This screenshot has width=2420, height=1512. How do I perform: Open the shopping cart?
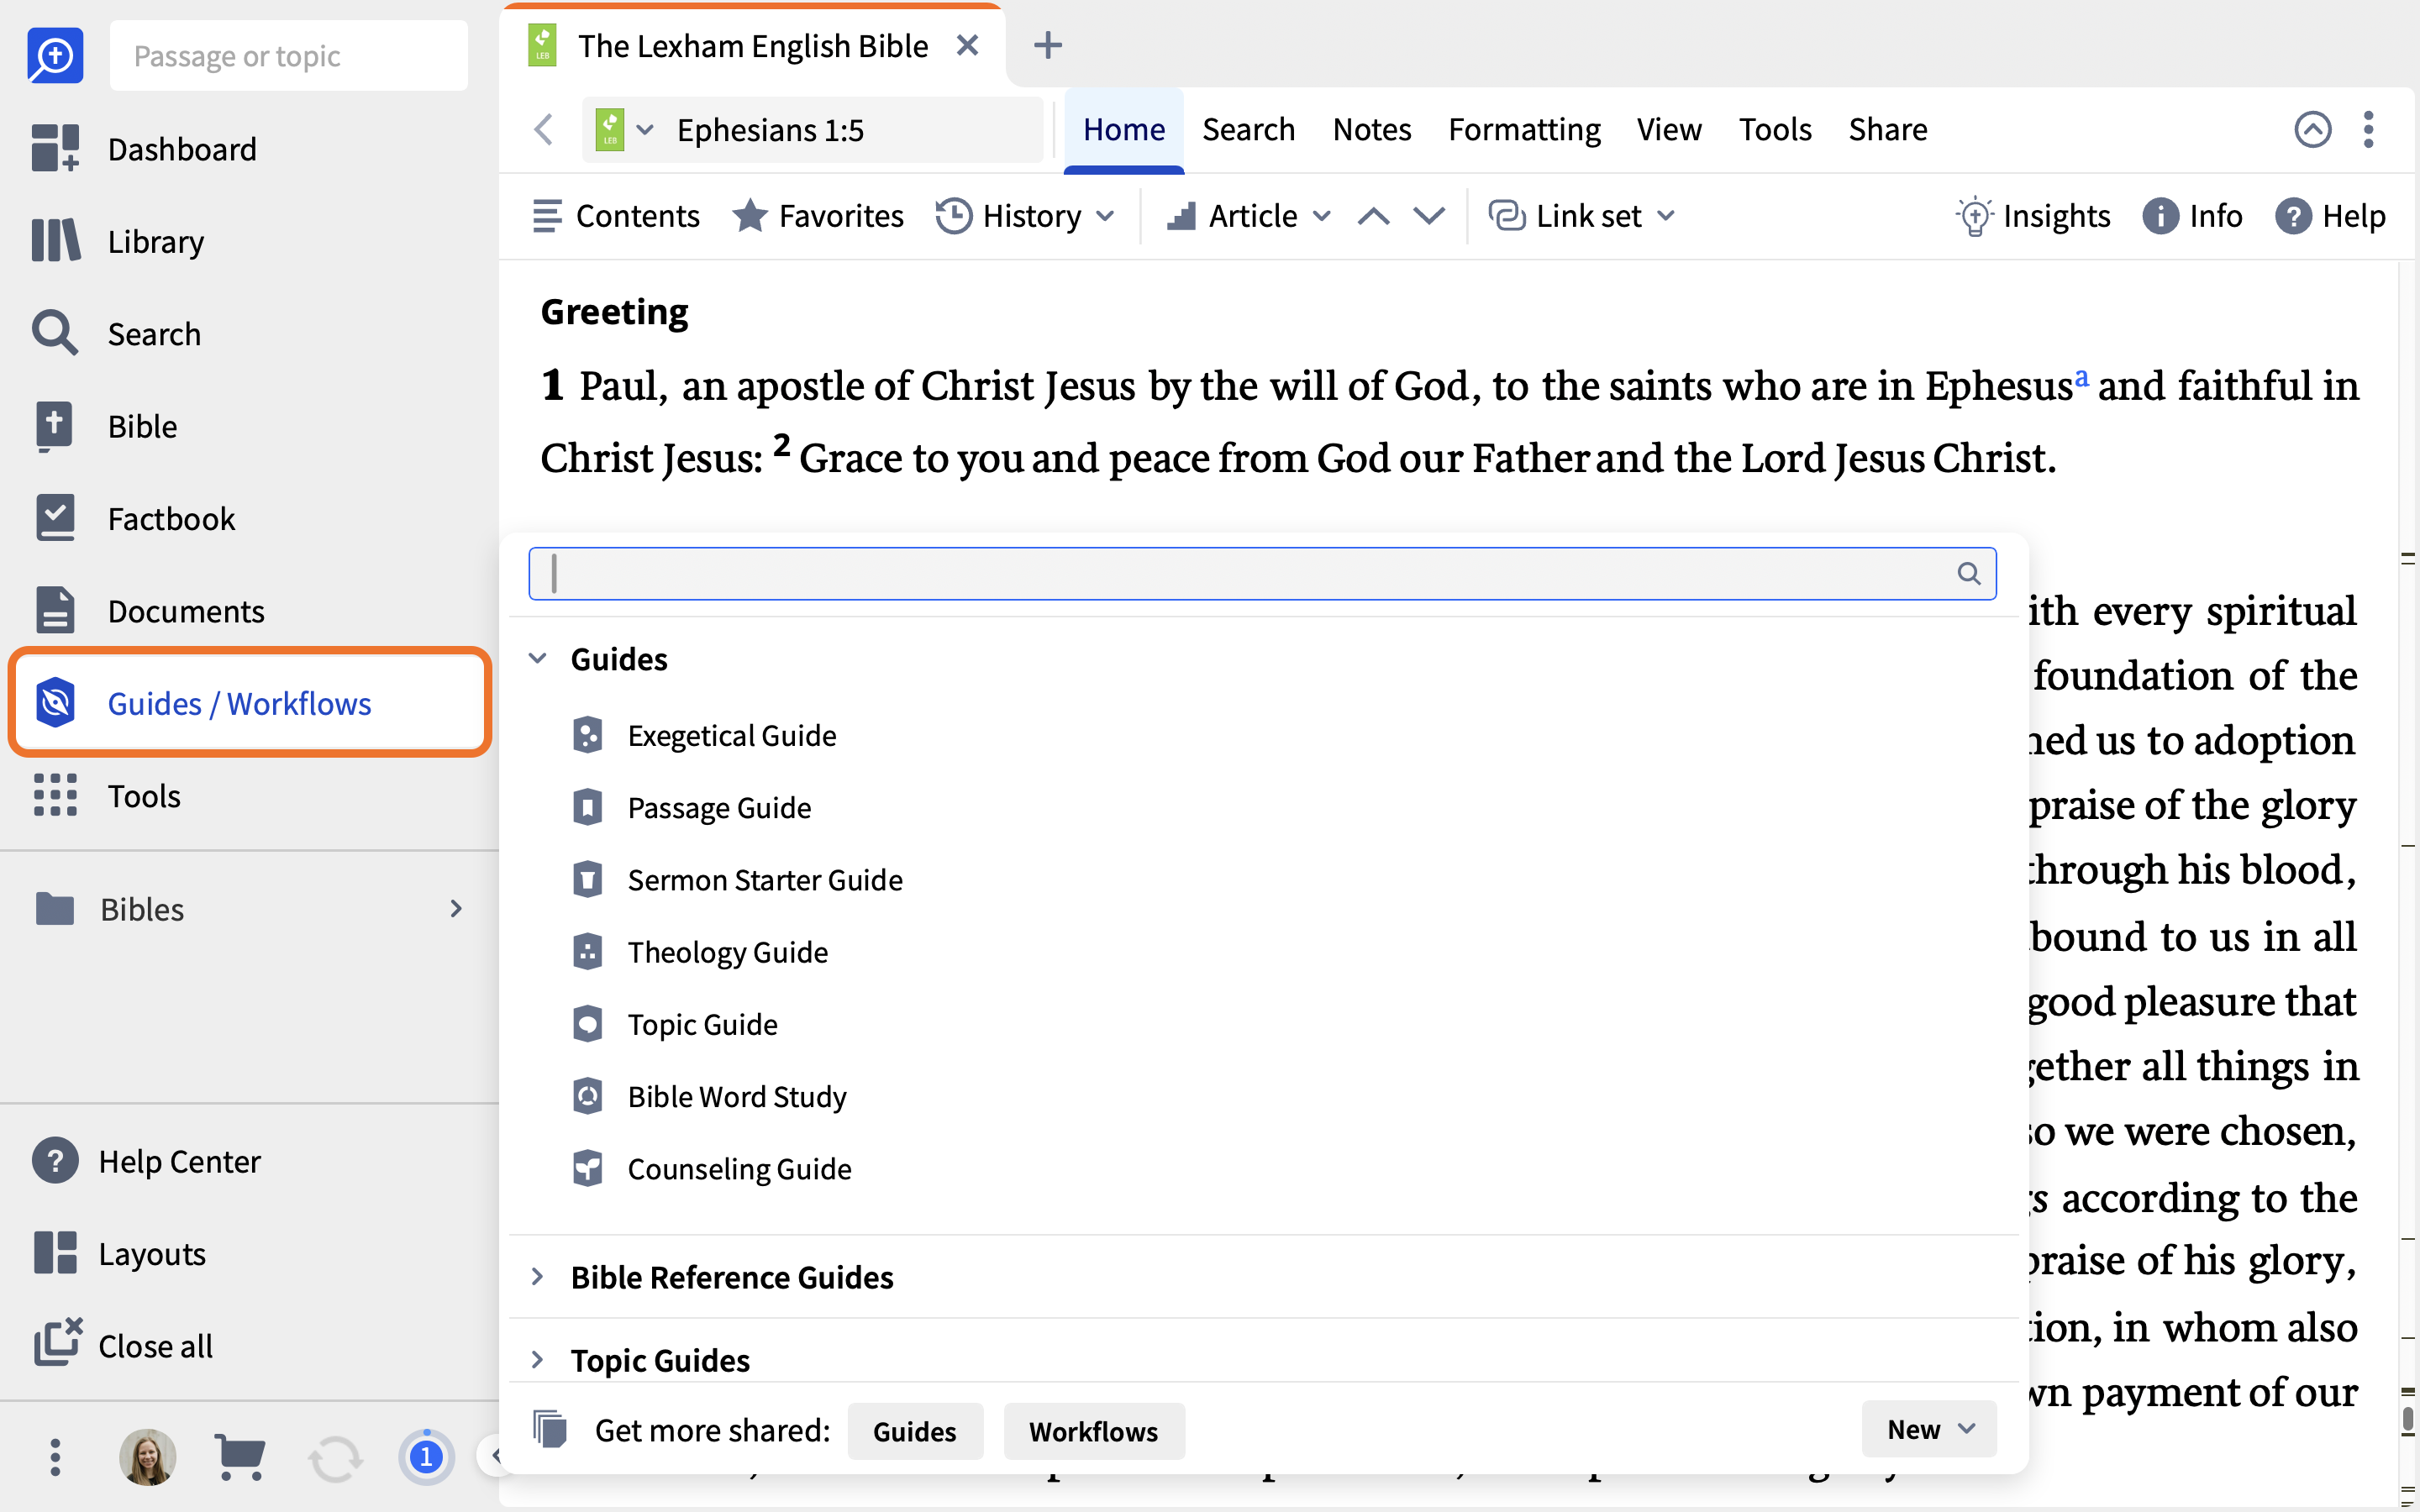pos(240,1457)
